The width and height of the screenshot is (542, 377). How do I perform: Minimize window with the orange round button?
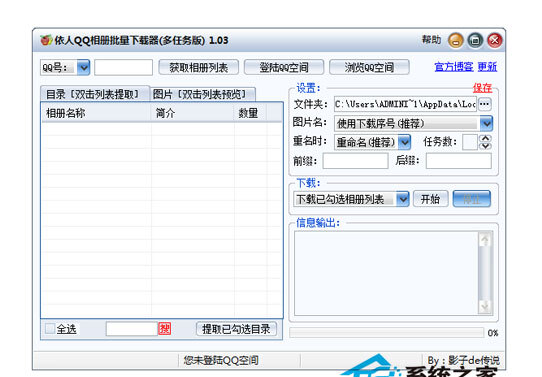tap(456, 41)
